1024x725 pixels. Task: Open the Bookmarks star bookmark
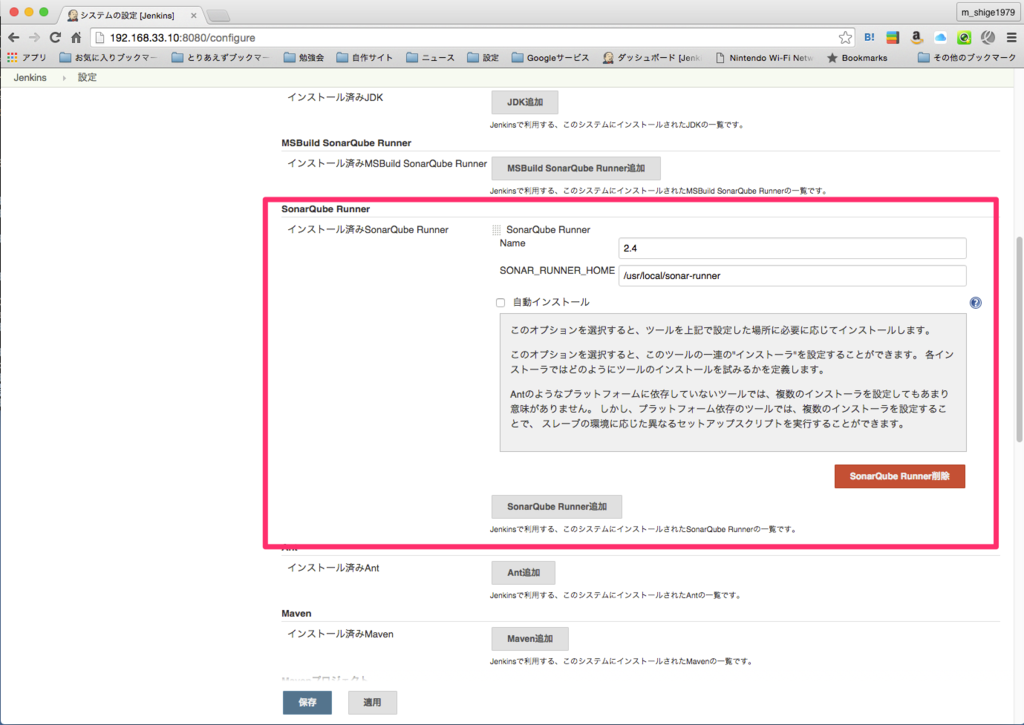857,57
